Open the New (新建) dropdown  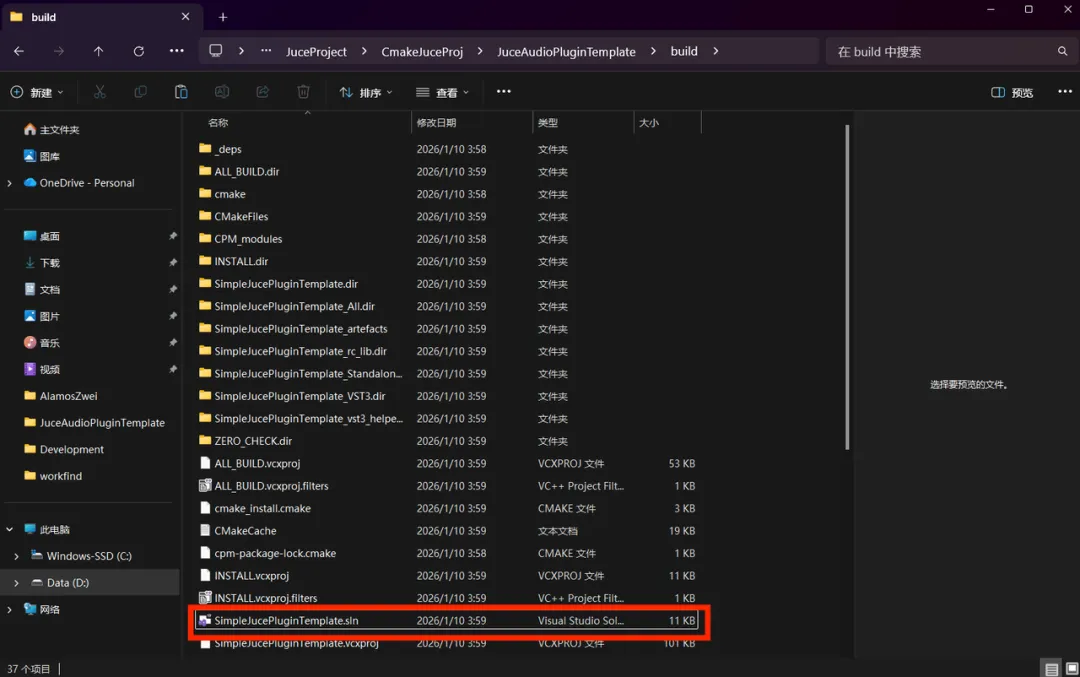37,92
